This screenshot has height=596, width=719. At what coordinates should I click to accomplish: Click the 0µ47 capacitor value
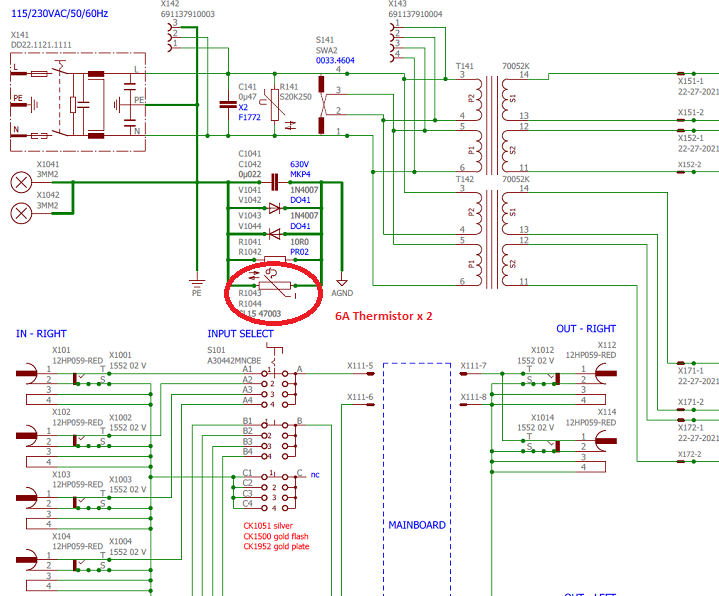(248, 97)
